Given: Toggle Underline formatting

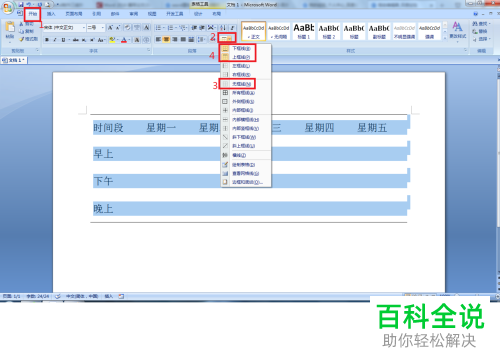Looking at the screenshot, I should pyautogui.click(x=63, y=40).
